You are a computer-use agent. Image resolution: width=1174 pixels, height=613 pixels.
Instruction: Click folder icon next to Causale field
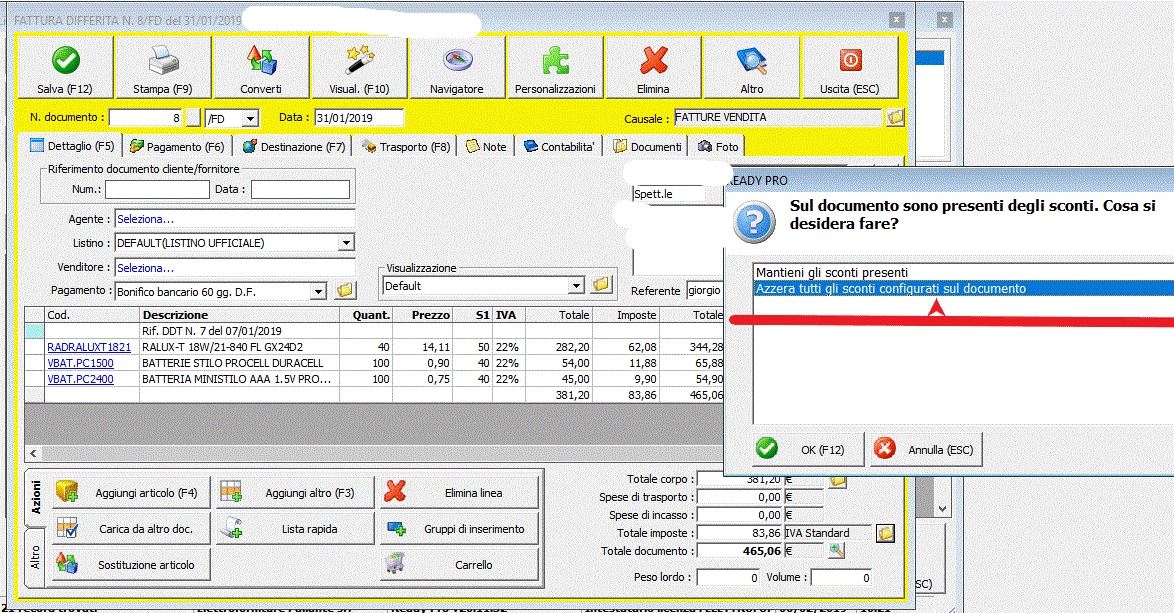click(x=895, y=118)
